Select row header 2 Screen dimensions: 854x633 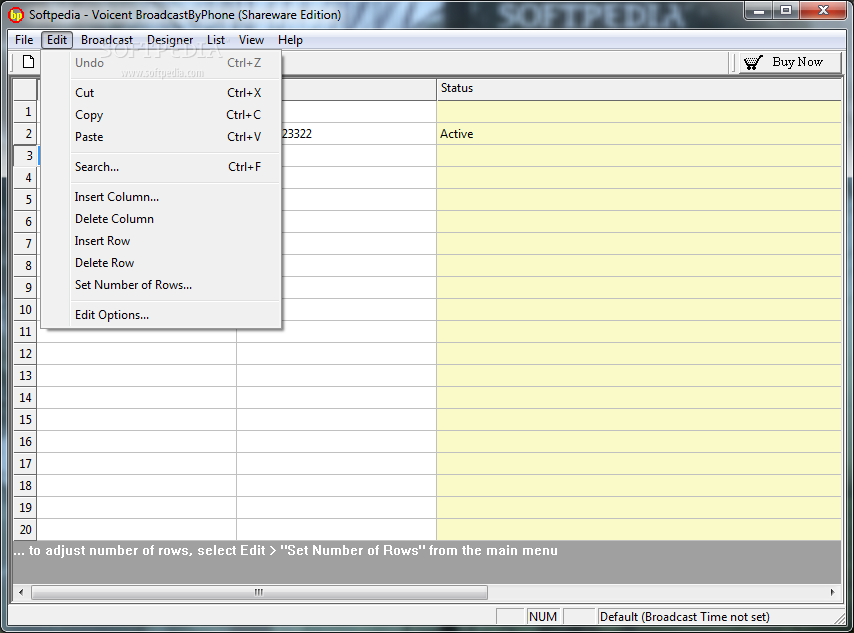[x=25, y=134]
